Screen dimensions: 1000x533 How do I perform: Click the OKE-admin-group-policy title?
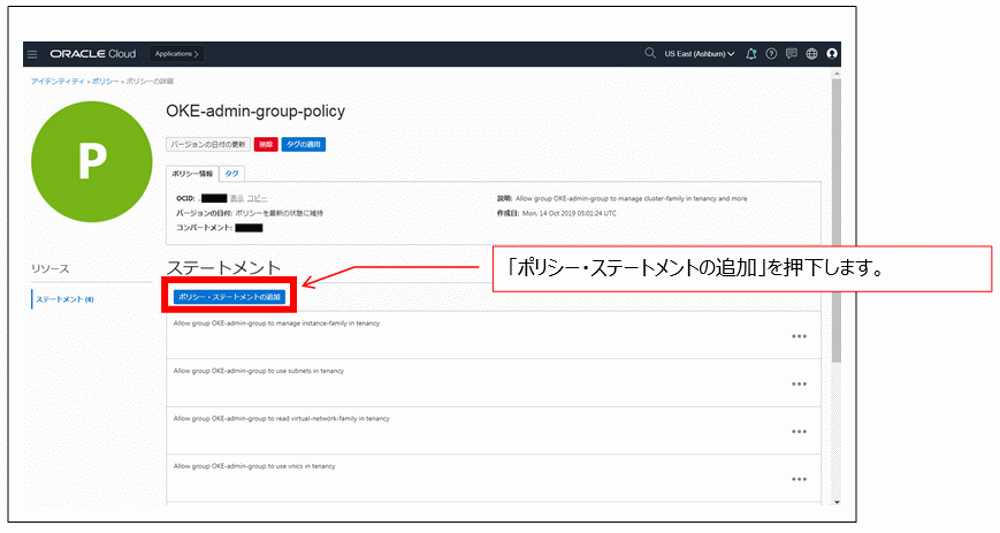pyautogui.click(x=256, y=111)
